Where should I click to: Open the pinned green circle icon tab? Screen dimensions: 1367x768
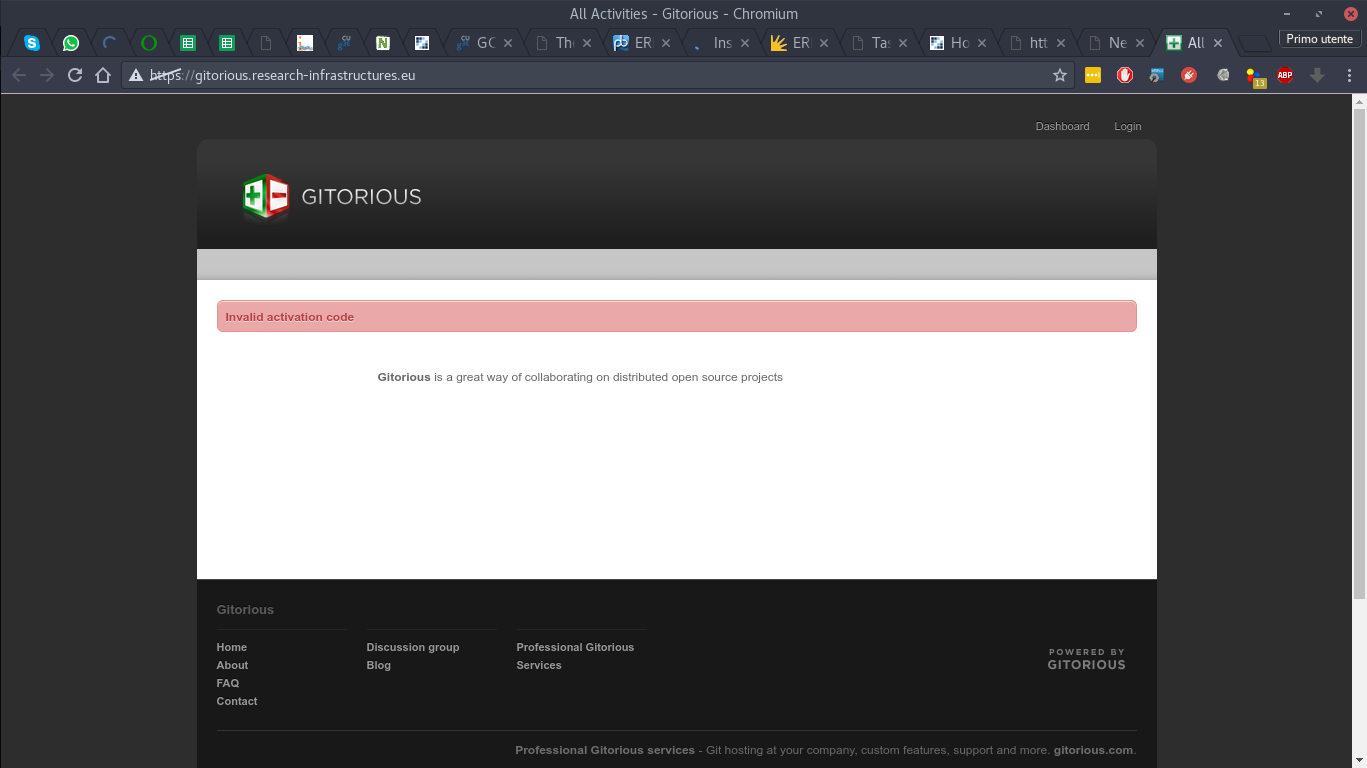pos(149,43)
